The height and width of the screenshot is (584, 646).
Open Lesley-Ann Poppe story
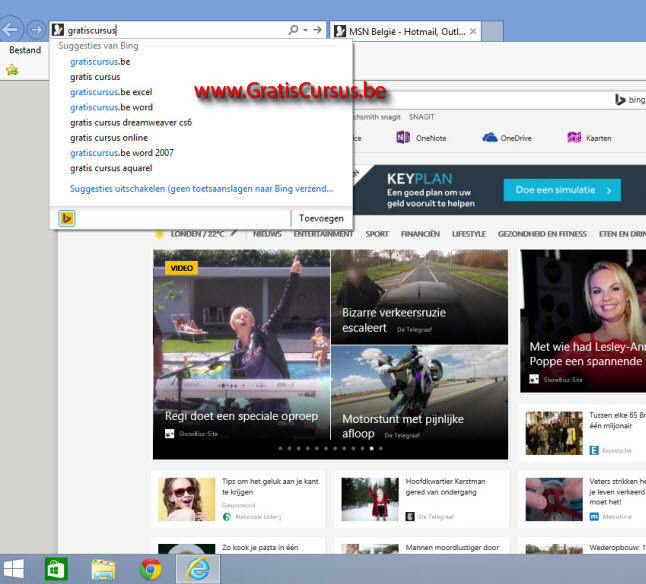click(583, 321)
